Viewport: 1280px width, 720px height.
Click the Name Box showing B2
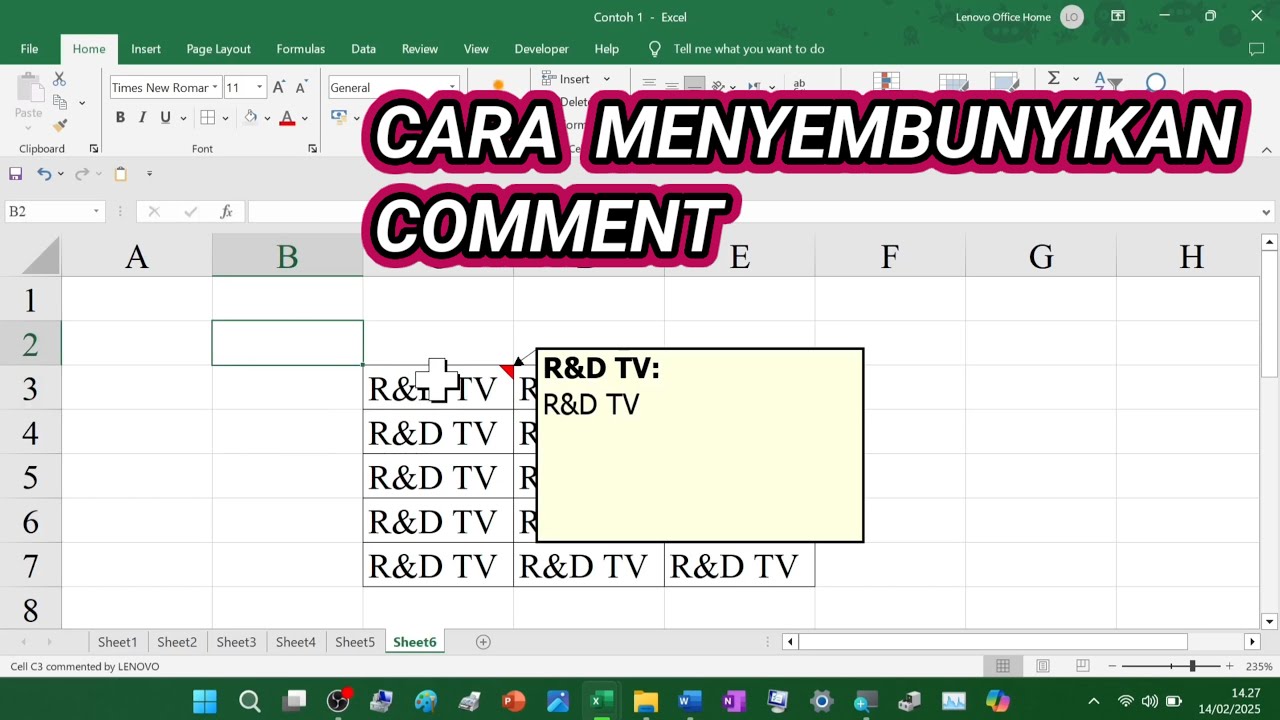point(47,211)
